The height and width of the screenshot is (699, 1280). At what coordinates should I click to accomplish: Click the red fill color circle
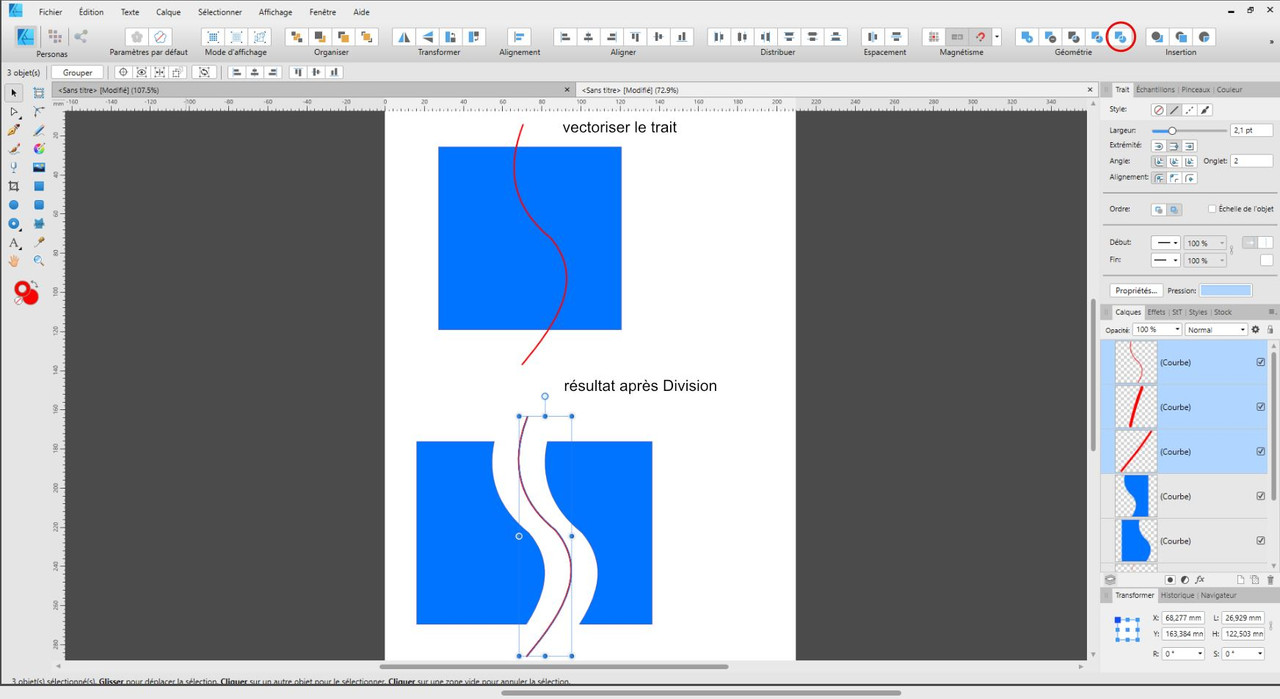pos(30,295)
